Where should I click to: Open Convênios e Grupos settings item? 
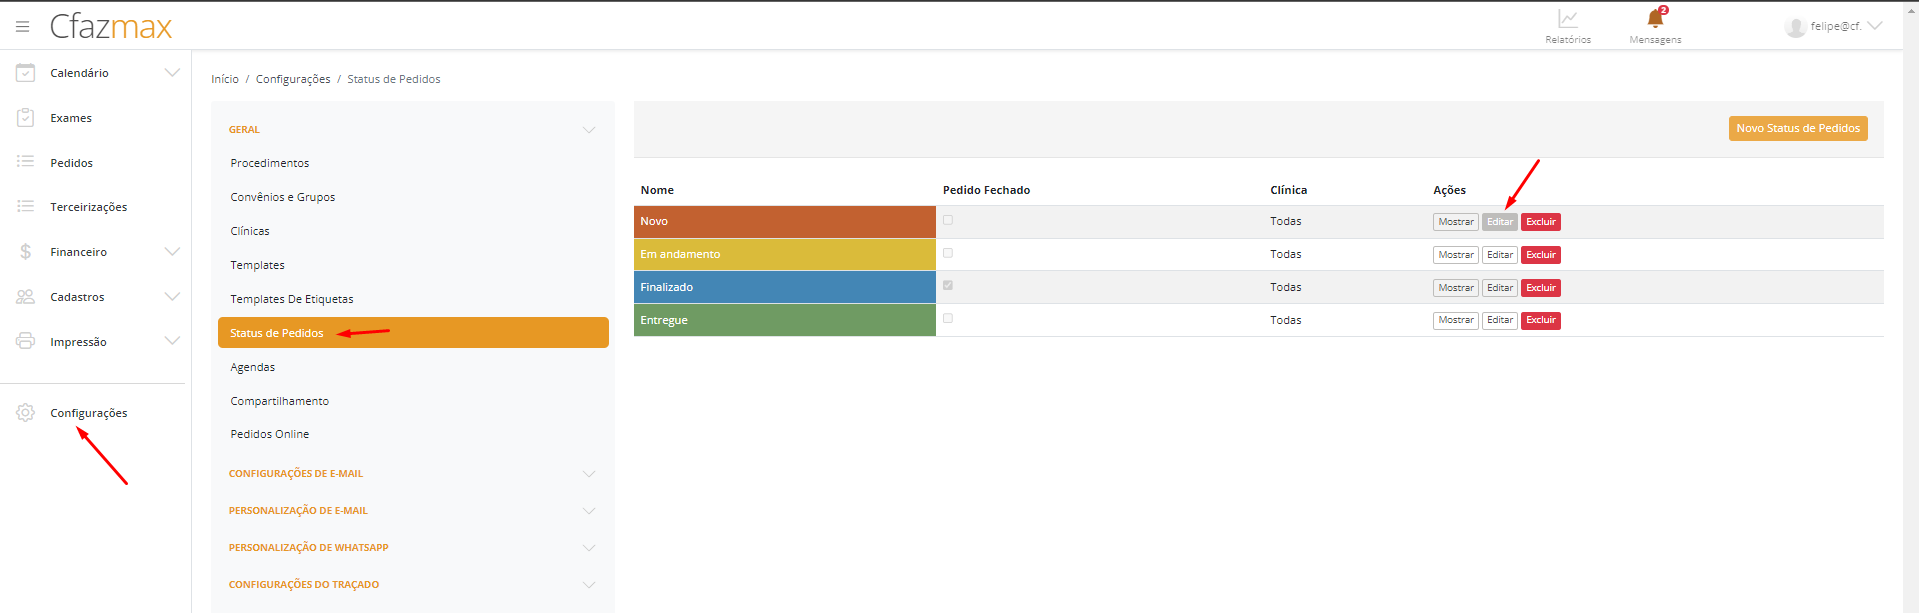(x=283, y=197)
